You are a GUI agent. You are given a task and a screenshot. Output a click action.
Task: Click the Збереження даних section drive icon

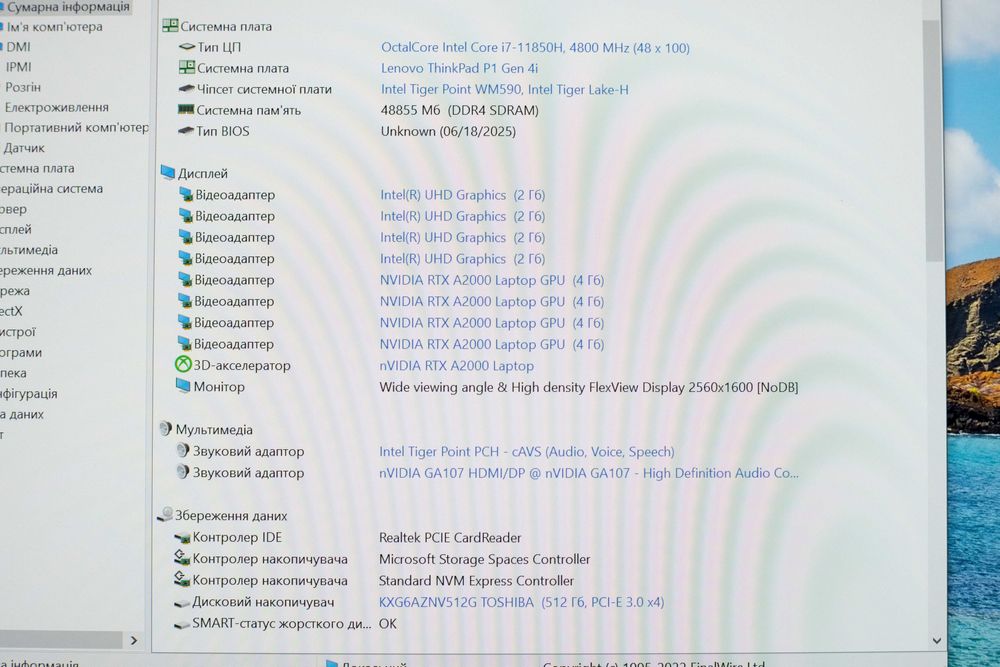[165, 514]
